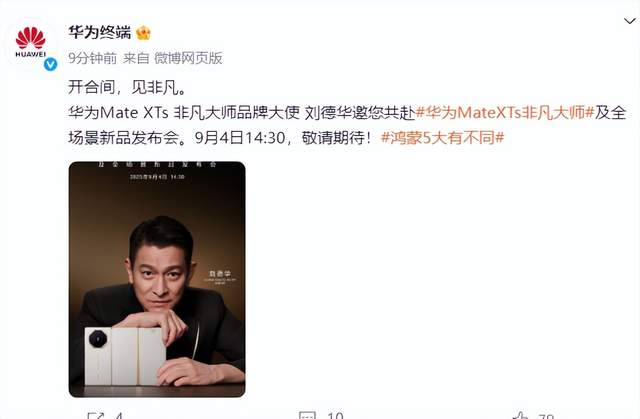Expand the post options chevron
The height and width of the screenshot is (419, 640).
630,20
